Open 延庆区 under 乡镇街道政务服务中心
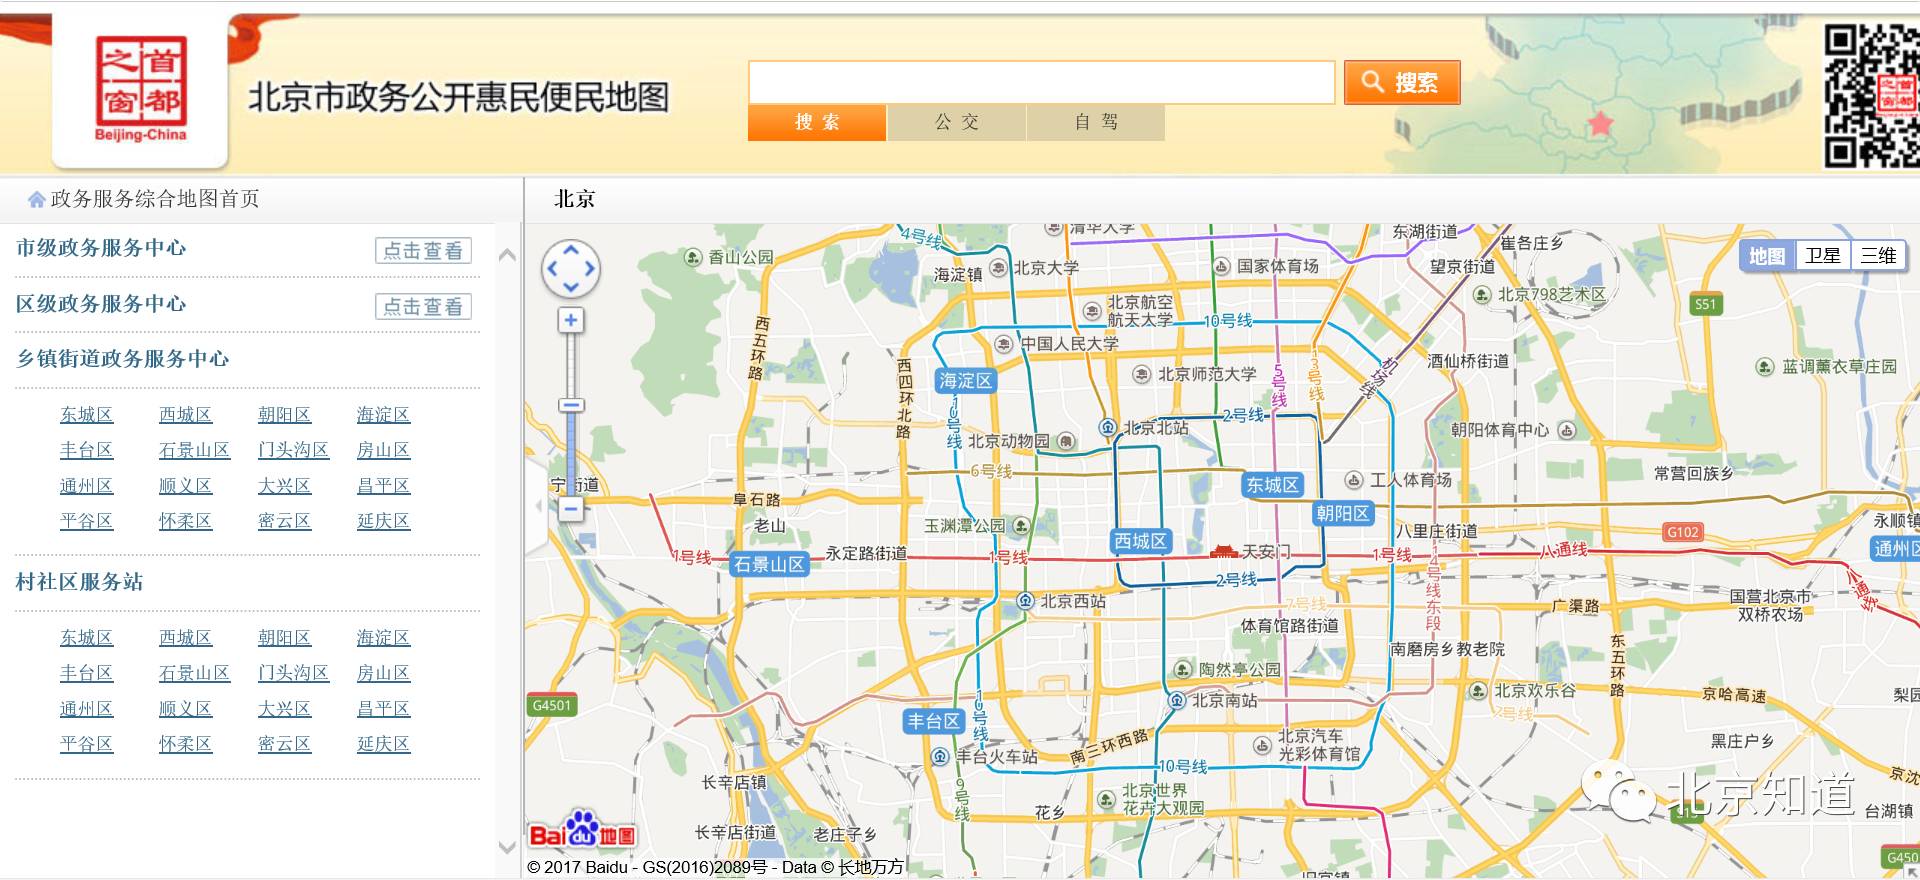This screenshot has width=1920, height=880. (x=384, y=521)
